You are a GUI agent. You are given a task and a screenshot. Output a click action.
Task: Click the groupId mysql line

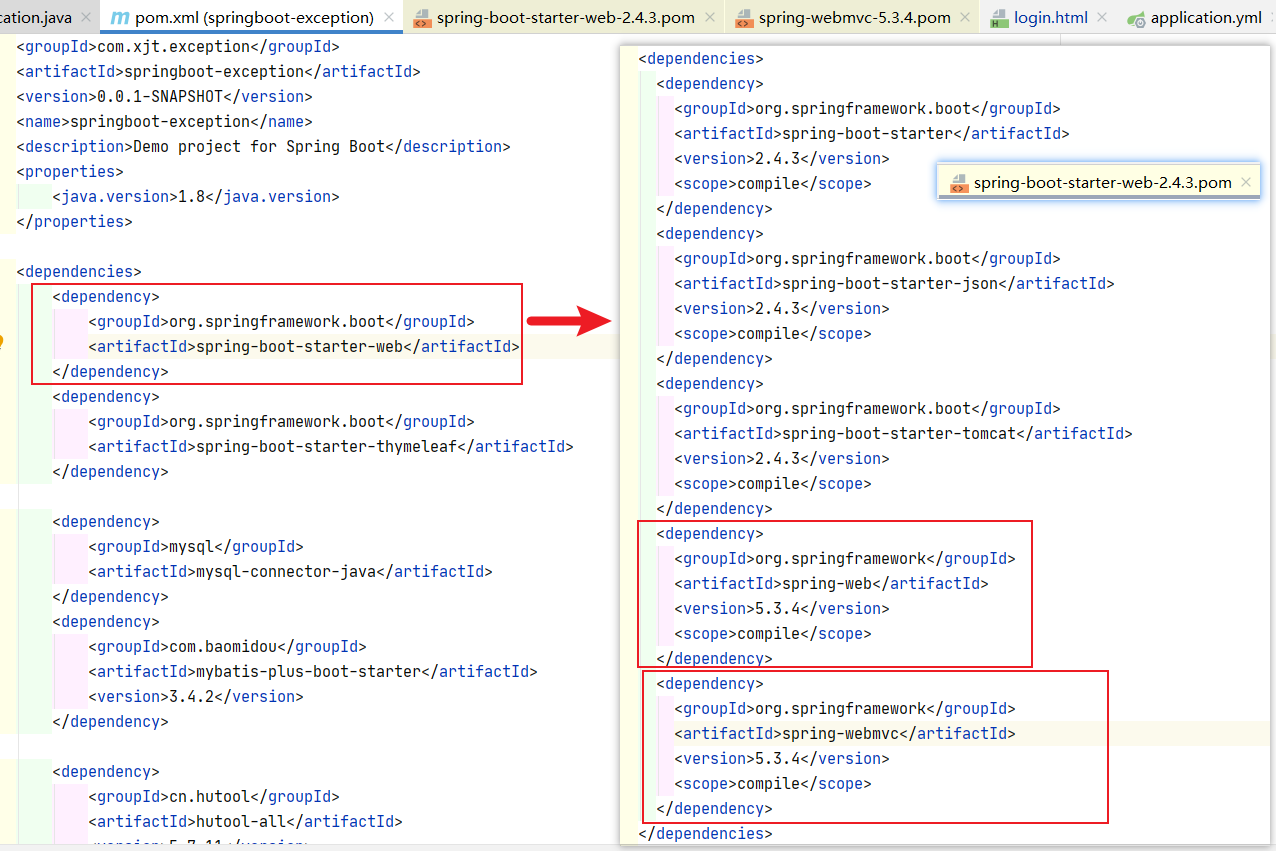coord(196,547)
